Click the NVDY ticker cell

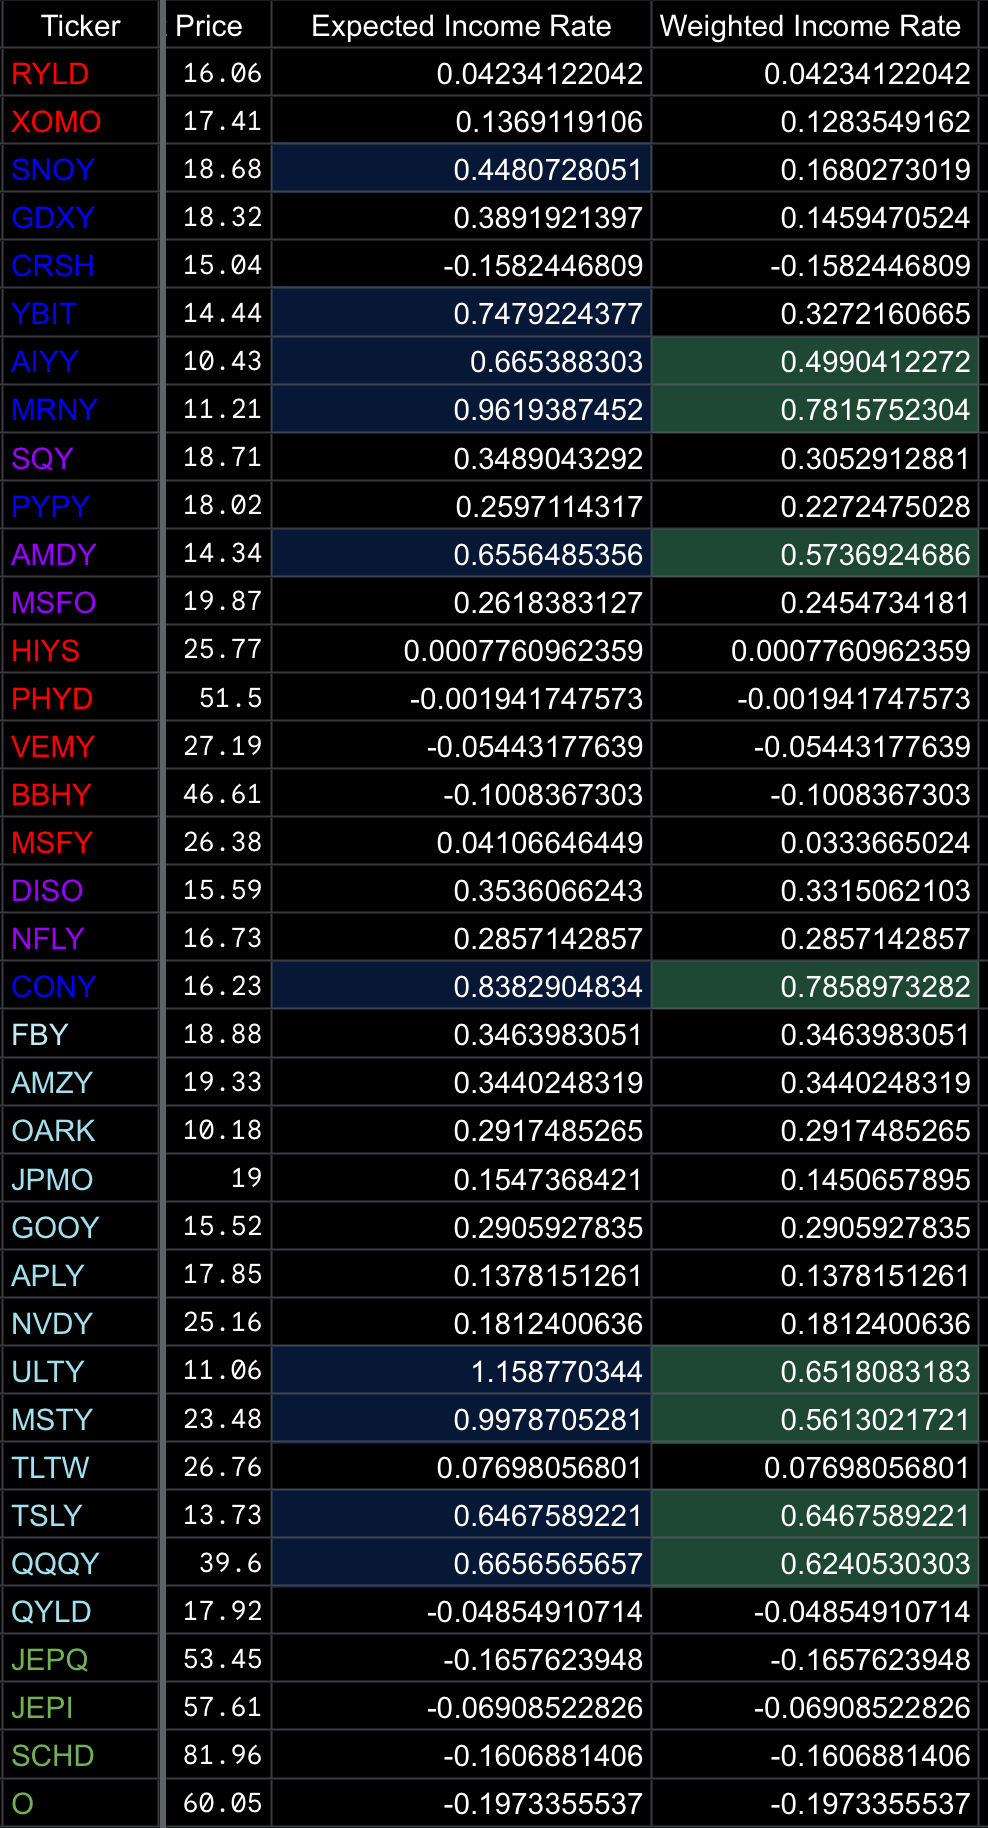[80, 1323]
